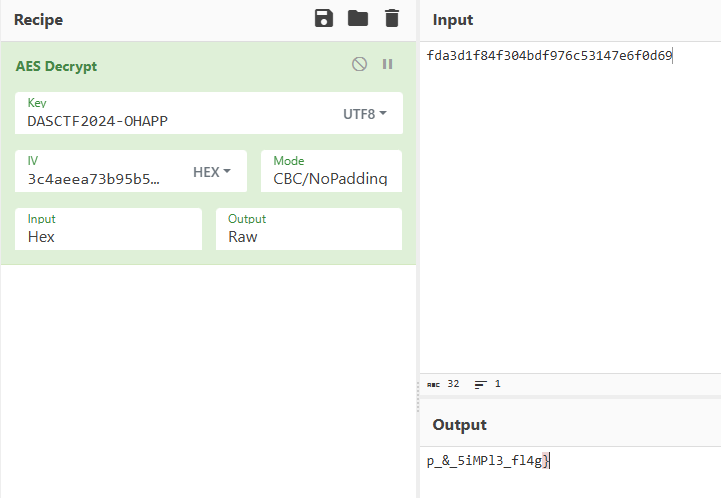721x498 pixels.
Task: Click the Recipe panel header
Action: tap(39, 20)
